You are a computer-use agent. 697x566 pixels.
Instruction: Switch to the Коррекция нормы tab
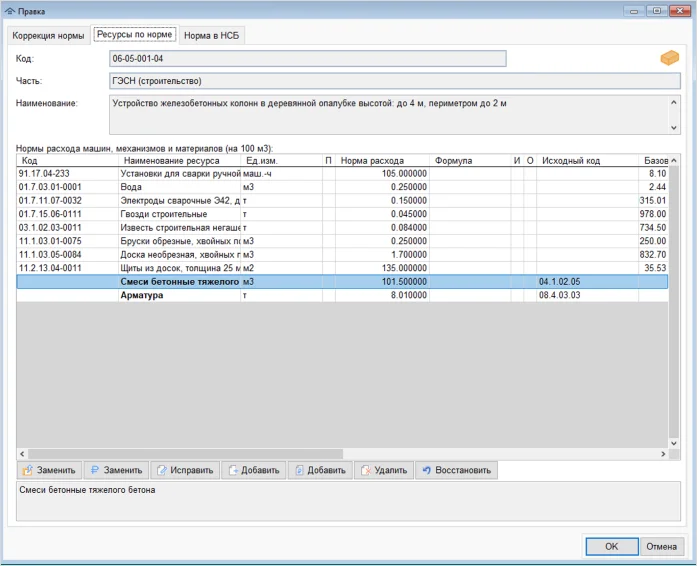48,35
